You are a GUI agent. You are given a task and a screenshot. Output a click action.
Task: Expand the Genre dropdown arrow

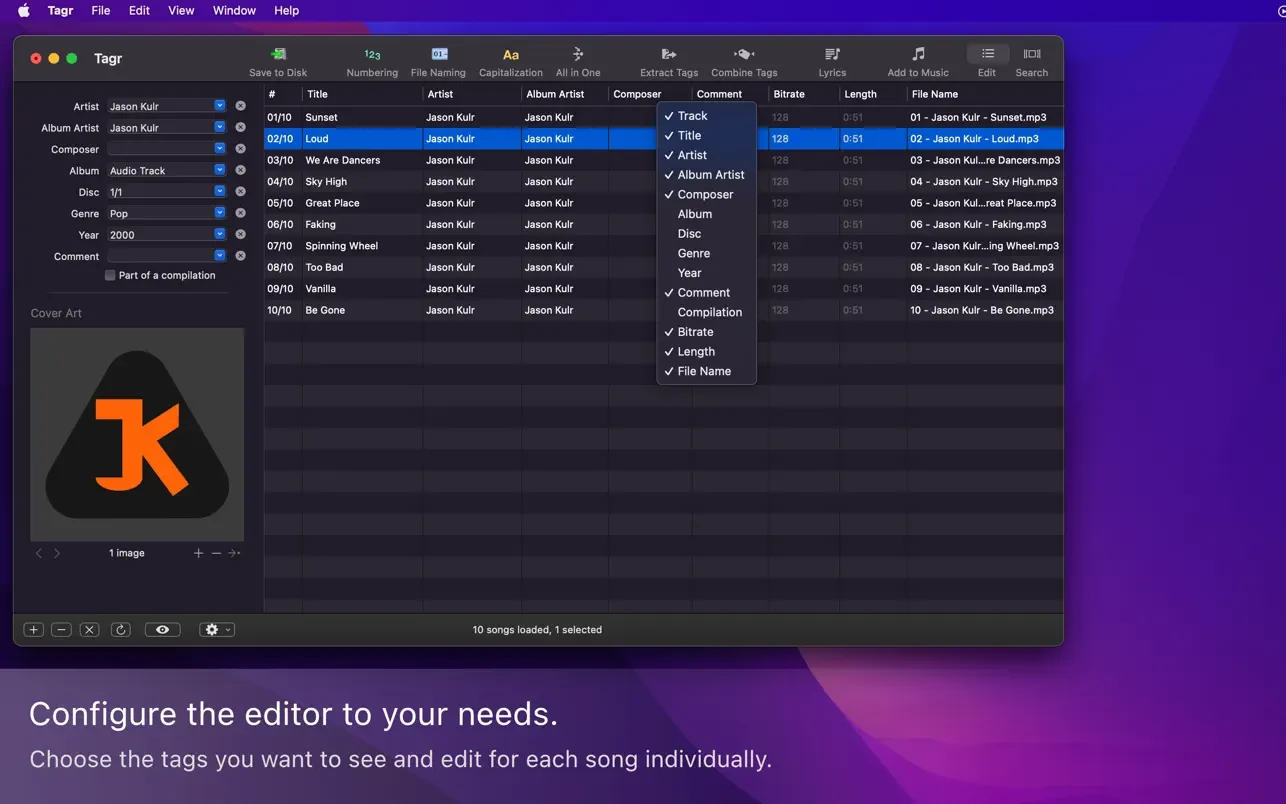[220, 213]
